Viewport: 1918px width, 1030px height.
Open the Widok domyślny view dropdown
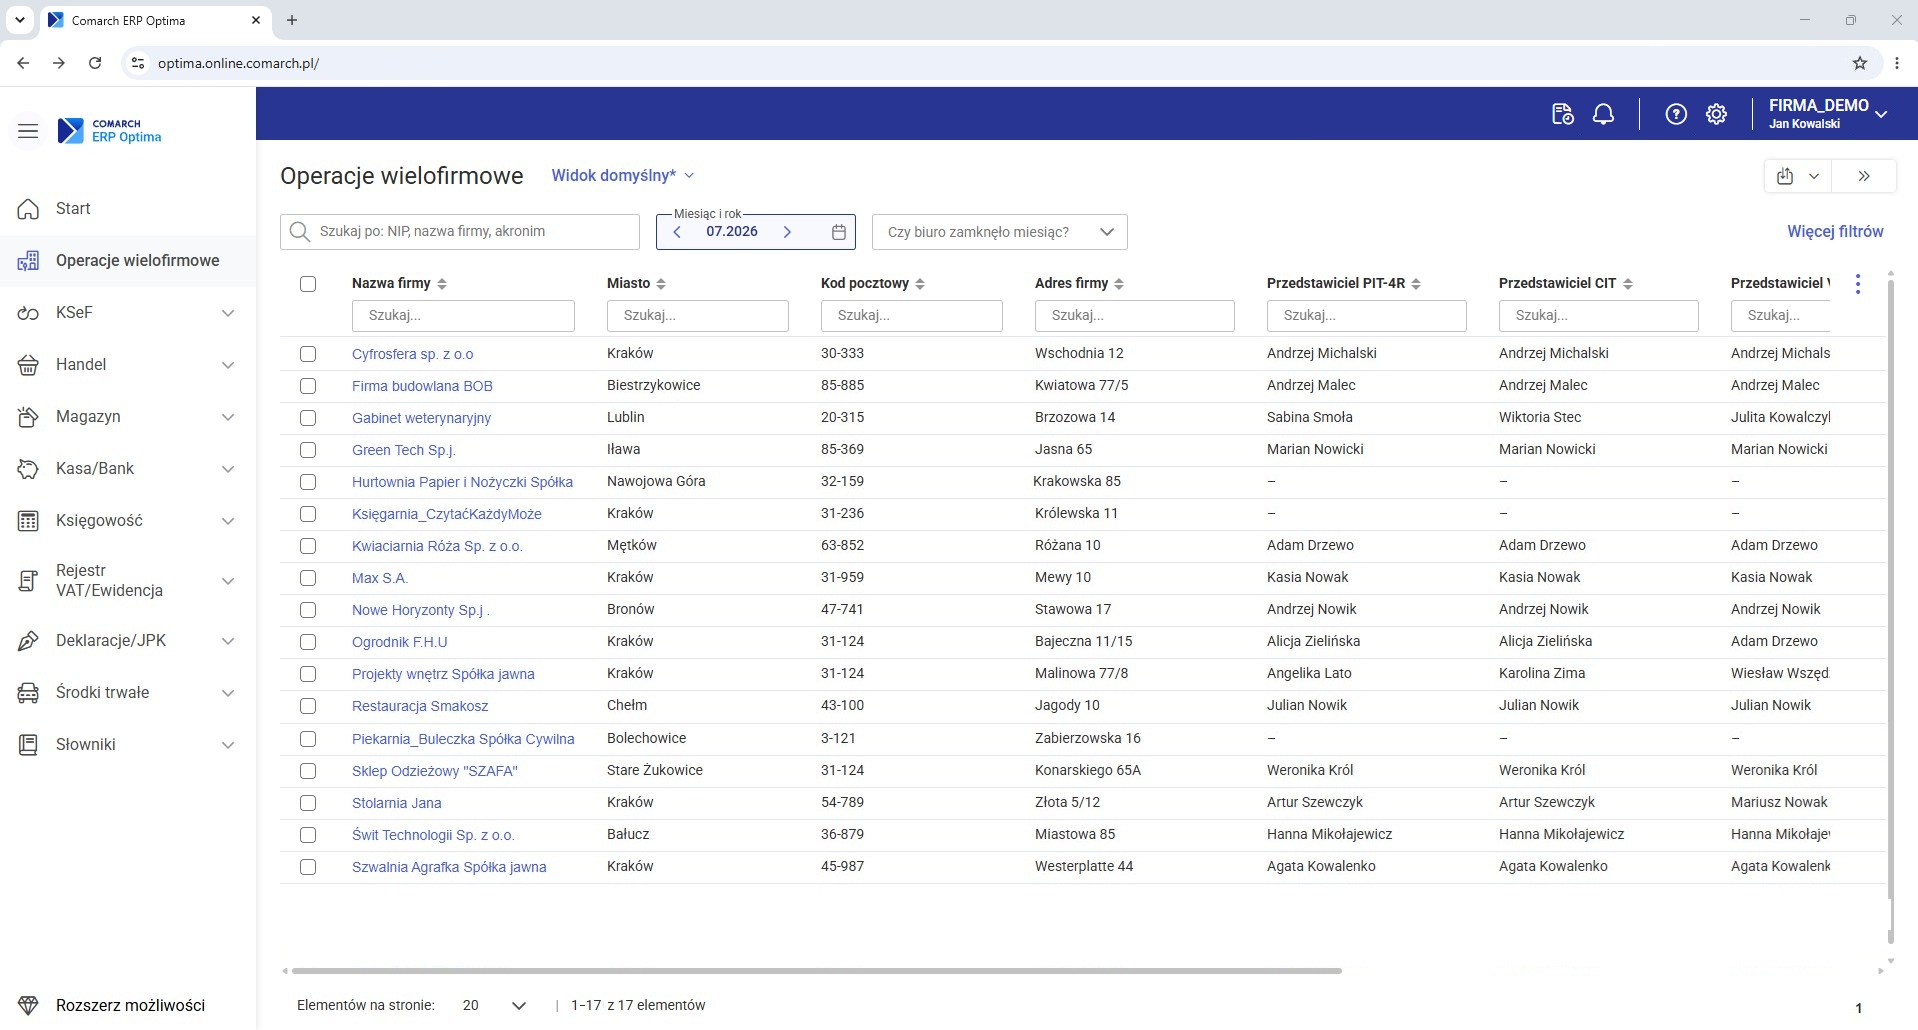tap(623, 176)
